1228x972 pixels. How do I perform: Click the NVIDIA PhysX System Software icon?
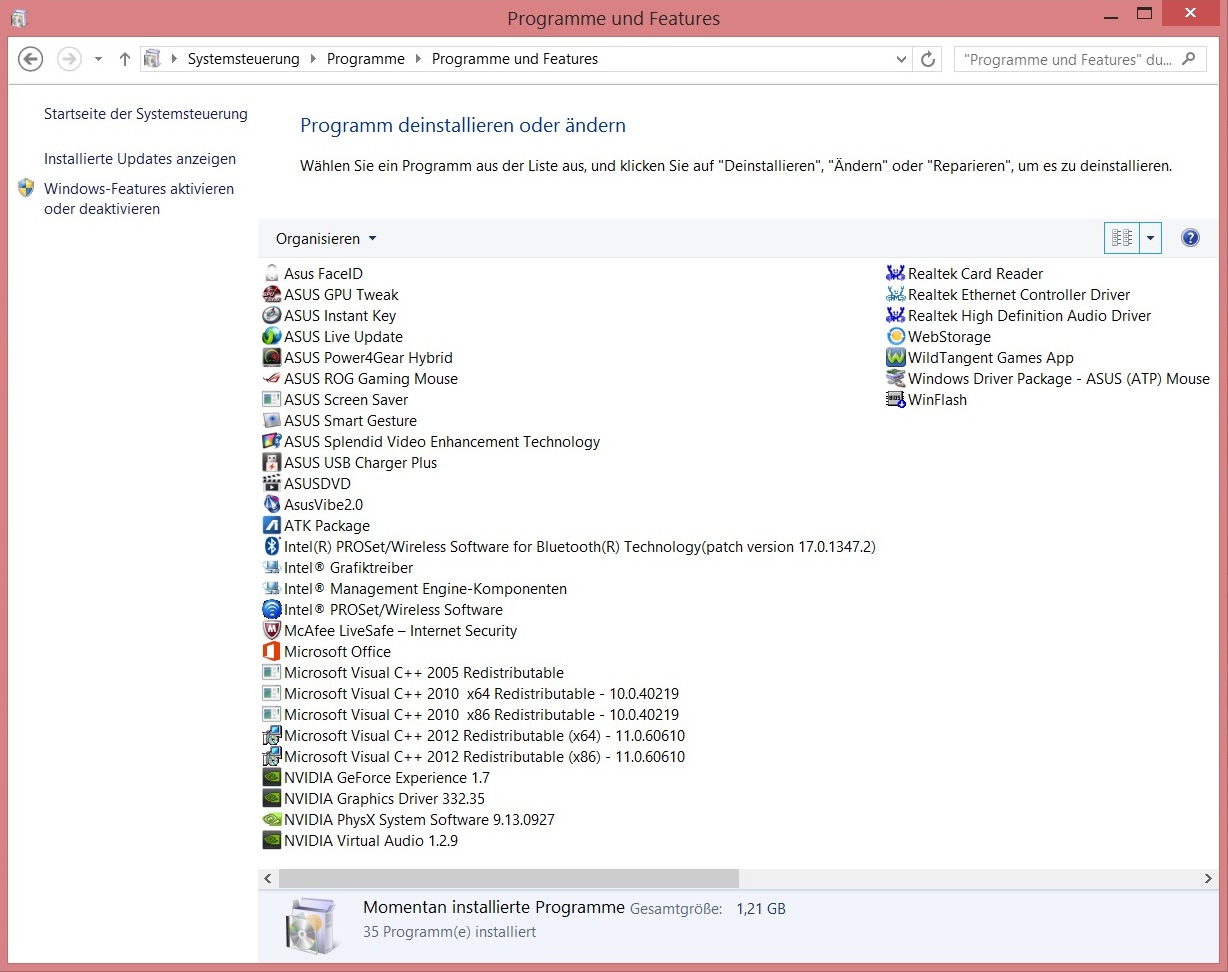pos(272,819)
